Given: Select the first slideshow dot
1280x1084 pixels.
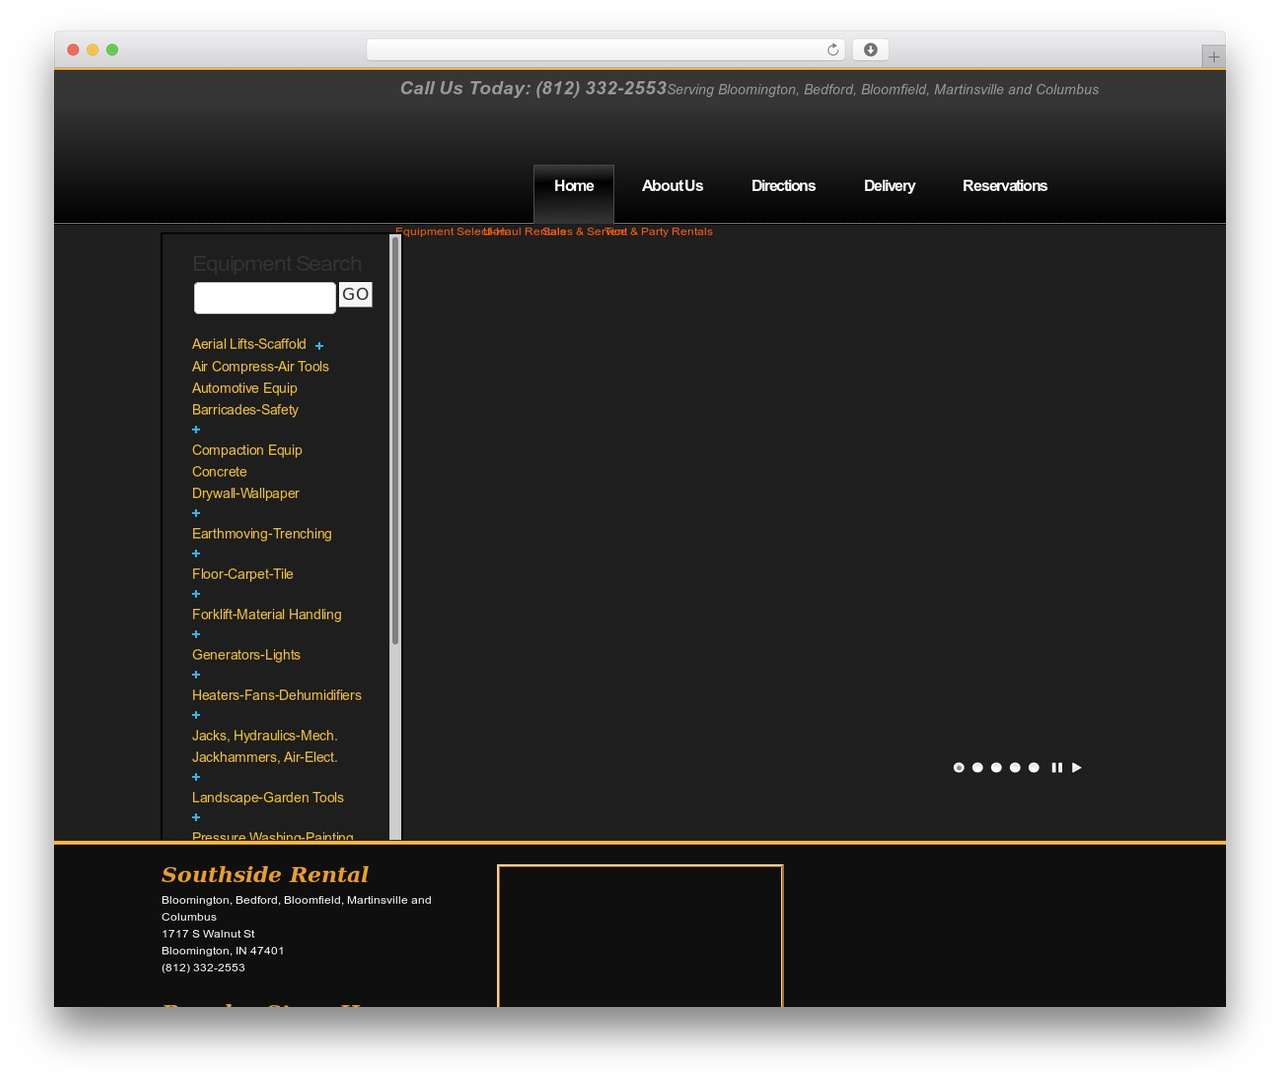Looking at the screenshot, I should (x=959, y=768).
